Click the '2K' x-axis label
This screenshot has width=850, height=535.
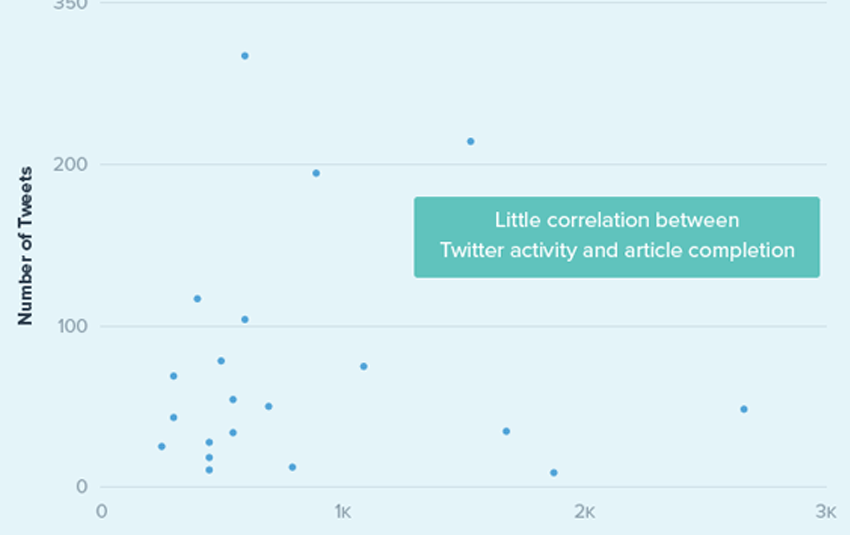(x=584, y=512)
